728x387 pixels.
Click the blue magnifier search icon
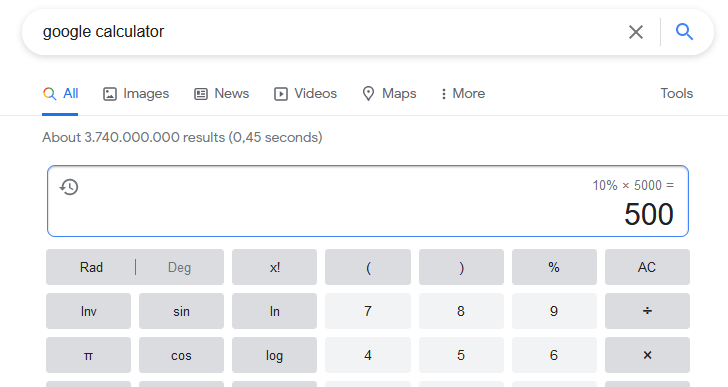(684, 32)
